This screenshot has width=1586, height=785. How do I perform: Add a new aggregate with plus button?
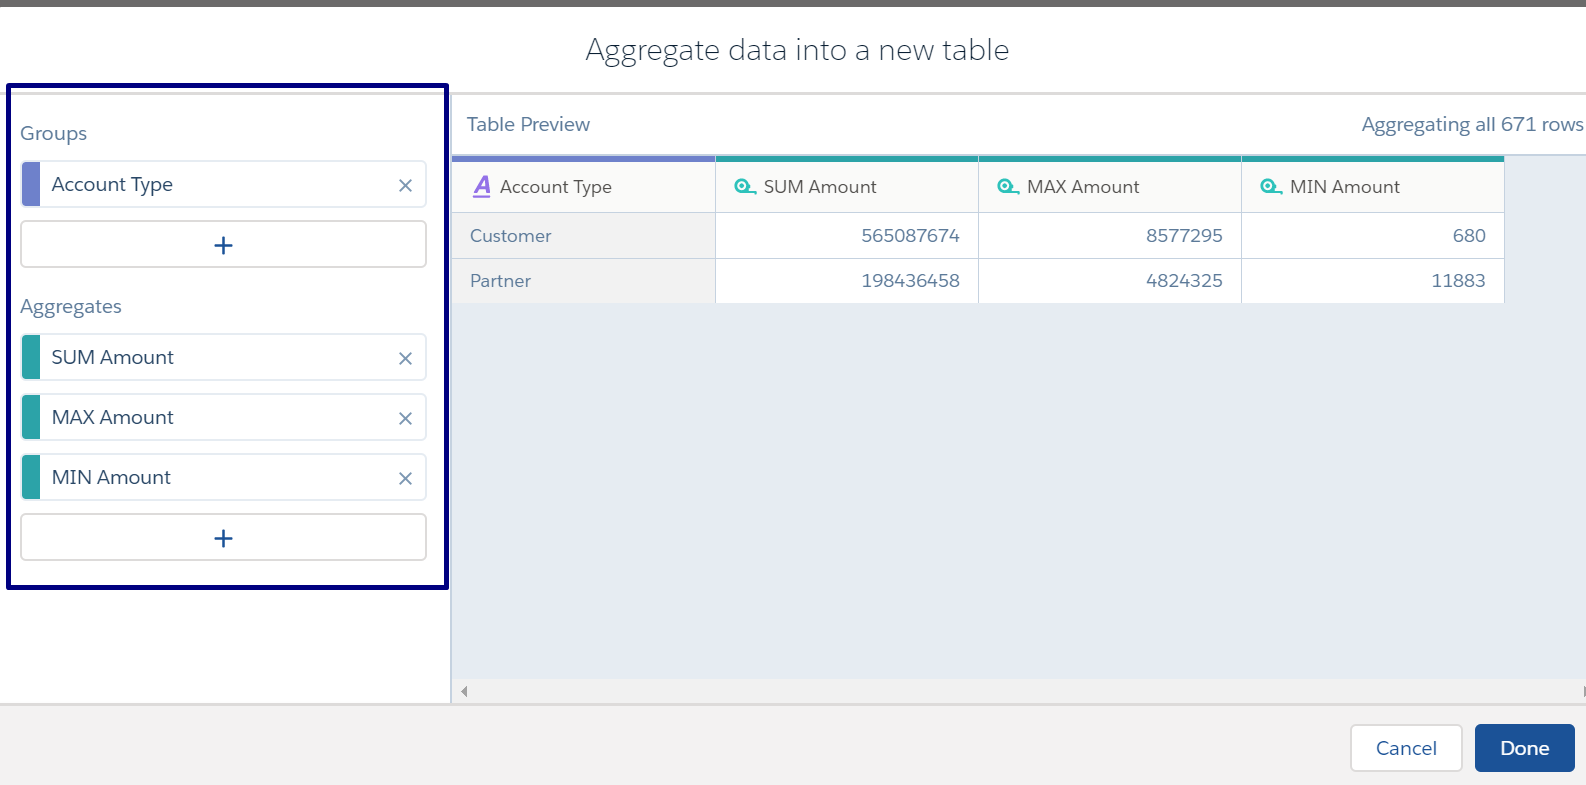click(223, 538)
